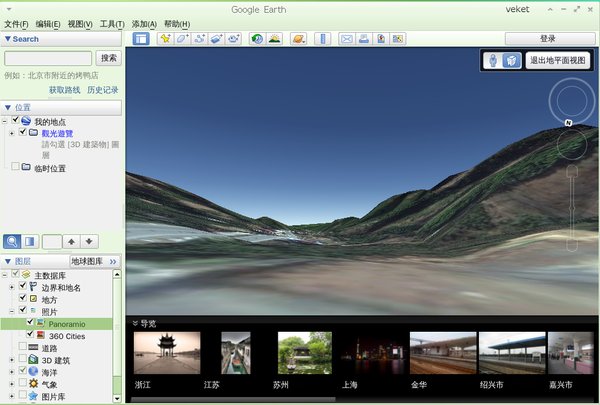Click the 获取路线 link
This screenshot has width=600, height=405.
pyautogui.click(x=67, y=90)
